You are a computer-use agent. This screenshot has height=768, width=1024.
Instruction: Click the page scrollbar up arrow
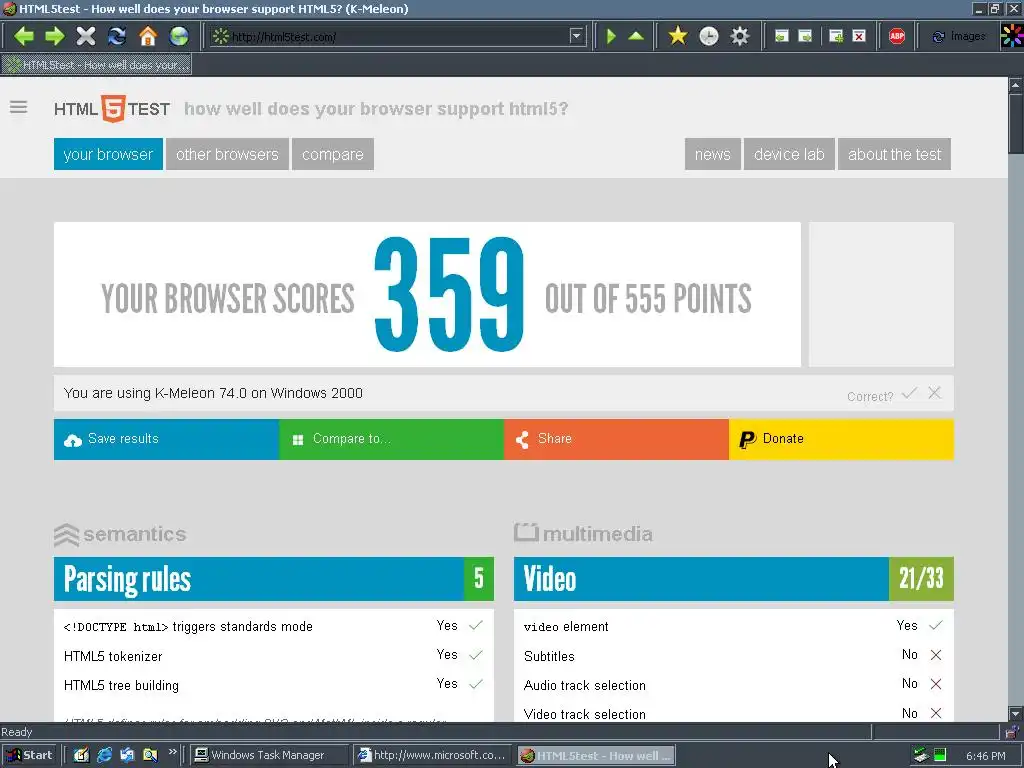tap(1016, 85)
